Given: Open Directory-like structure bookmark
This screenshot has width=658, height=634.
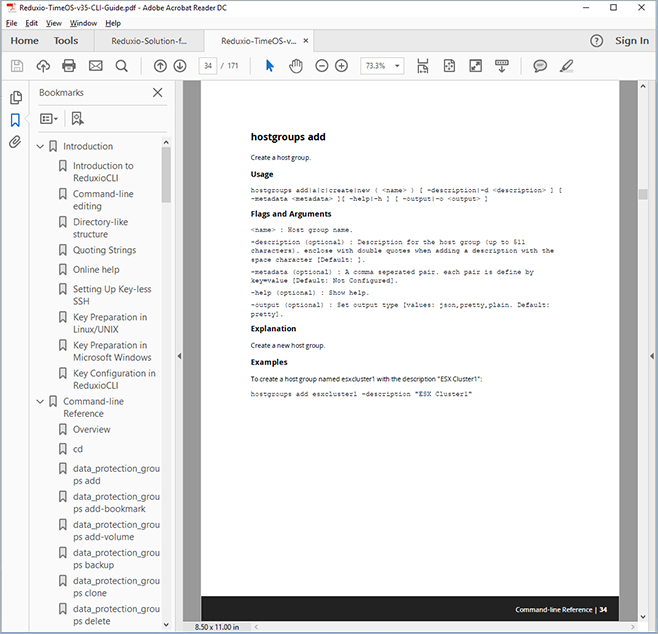Looking at the screenshot, I should click(100, 228).
